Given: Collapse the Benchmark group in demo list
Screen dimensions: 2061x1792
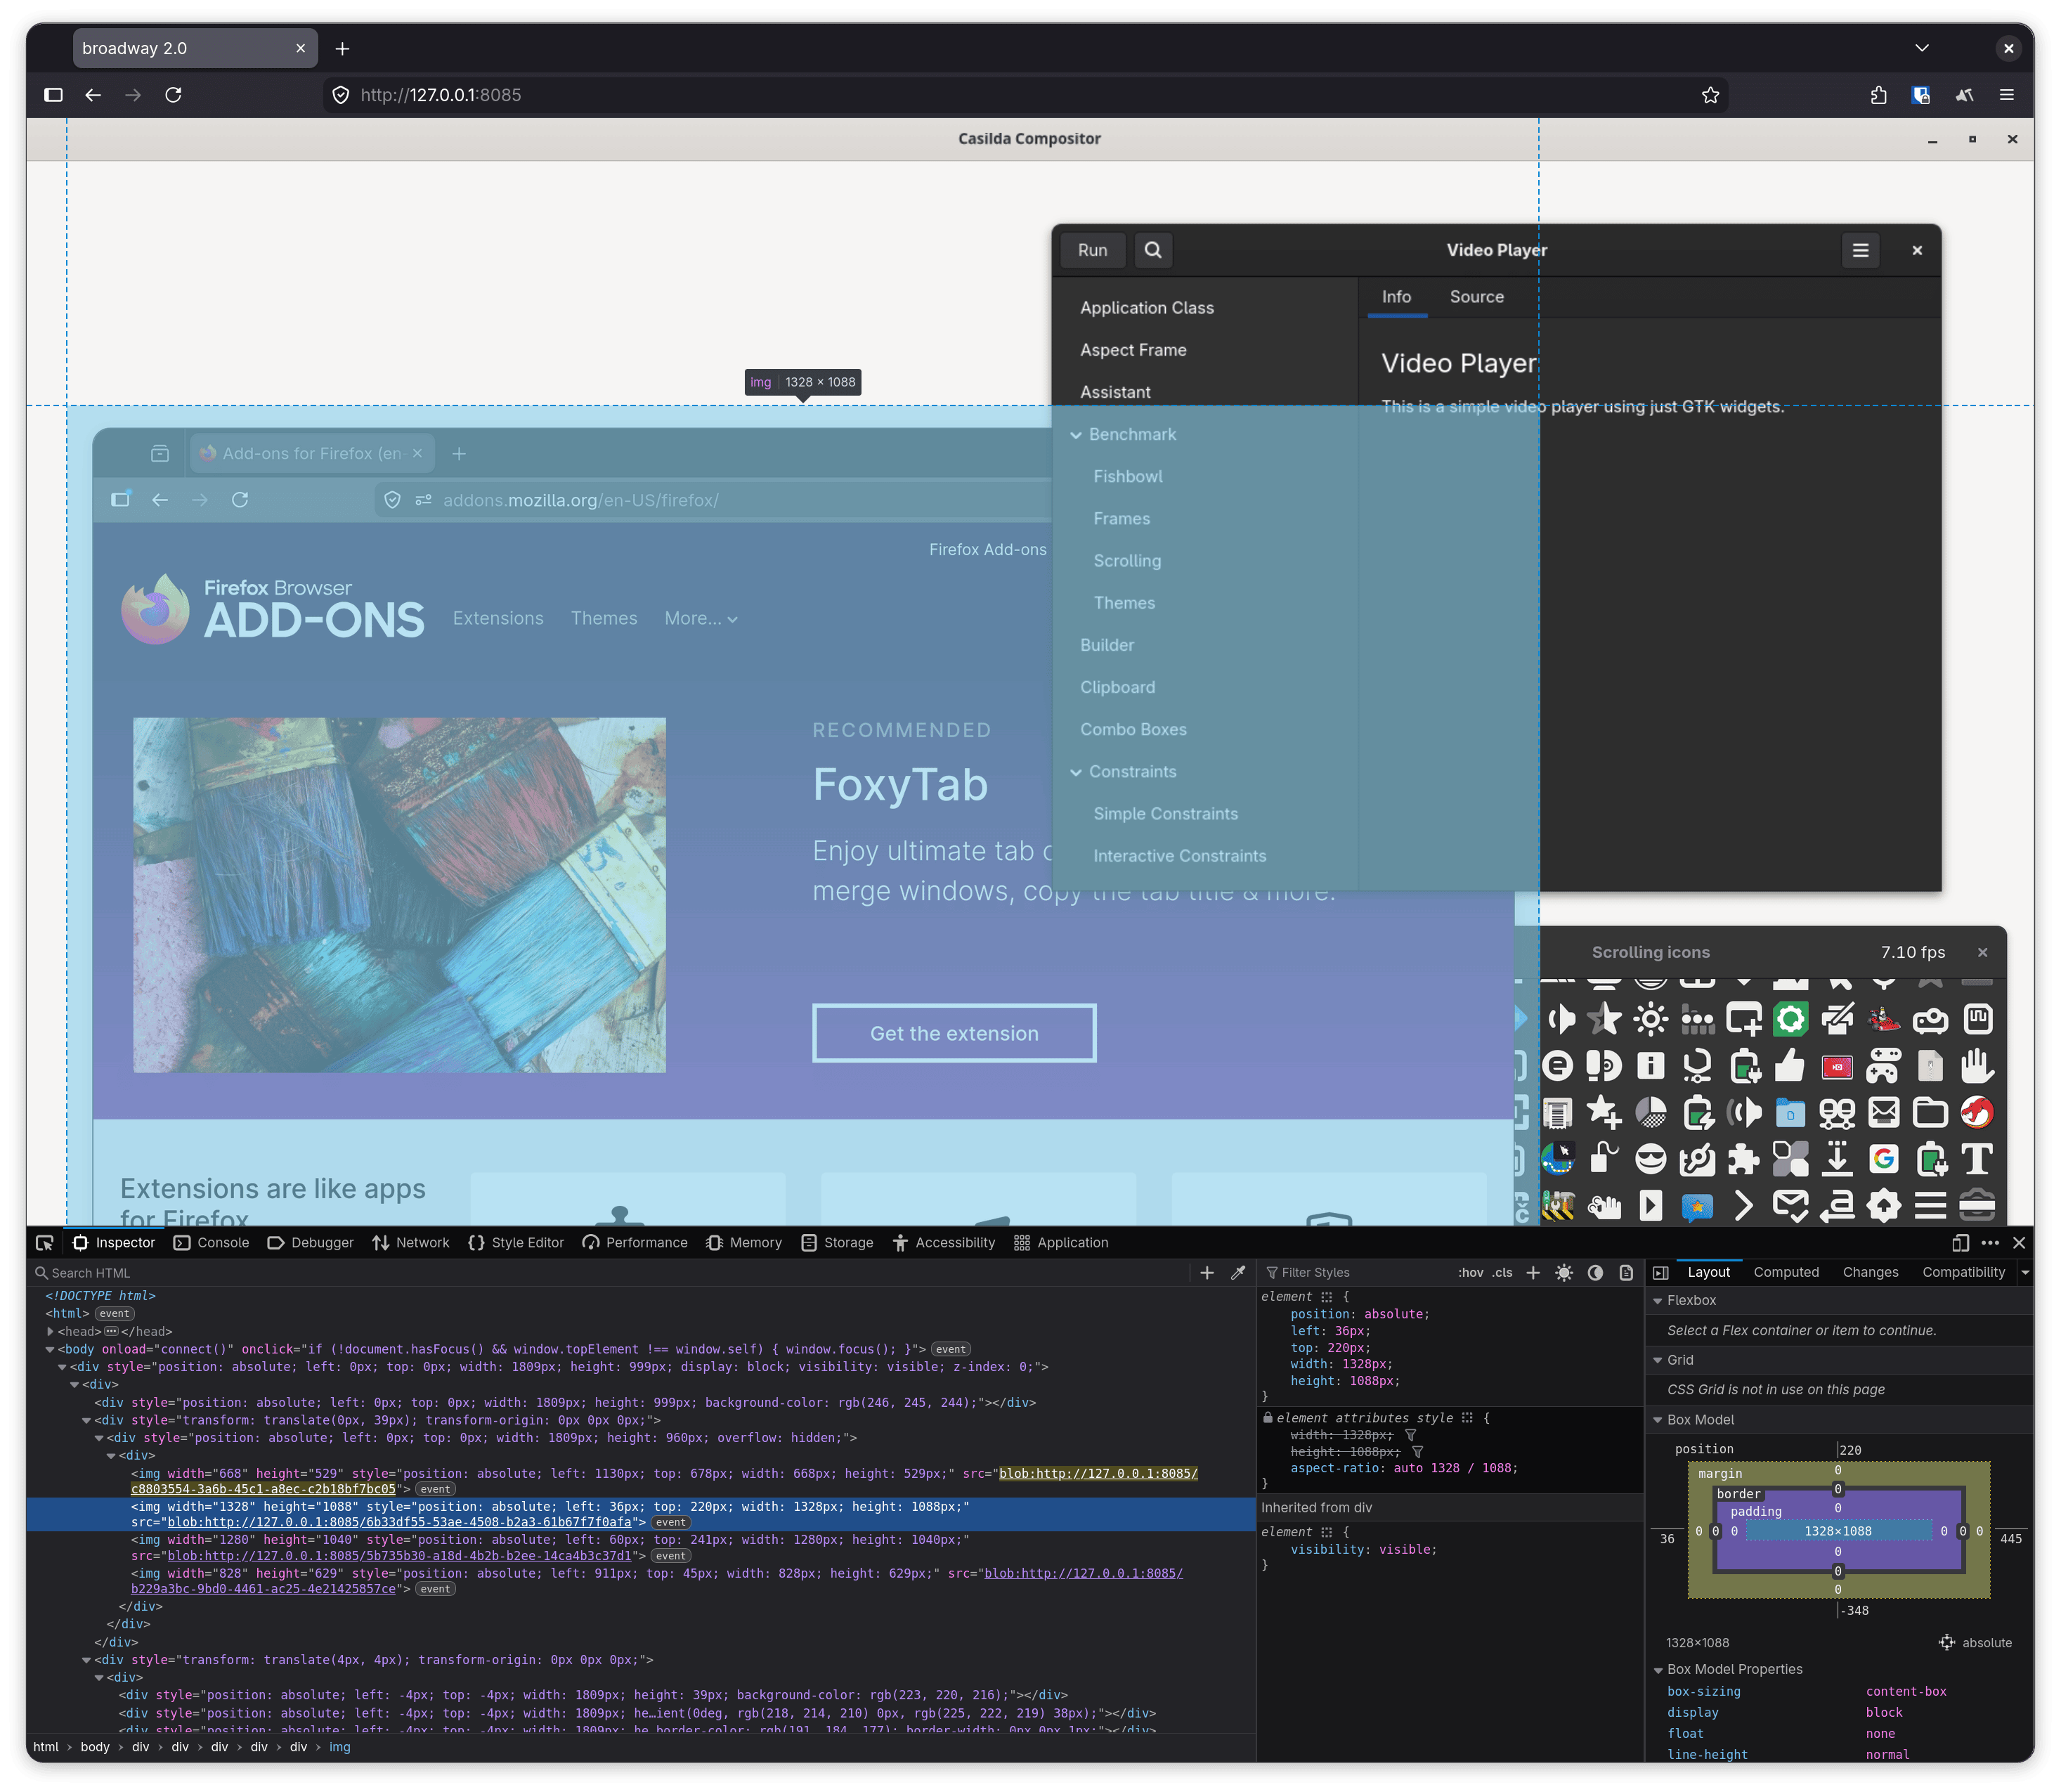Looking at the screenshot, I should [1076, 435].
